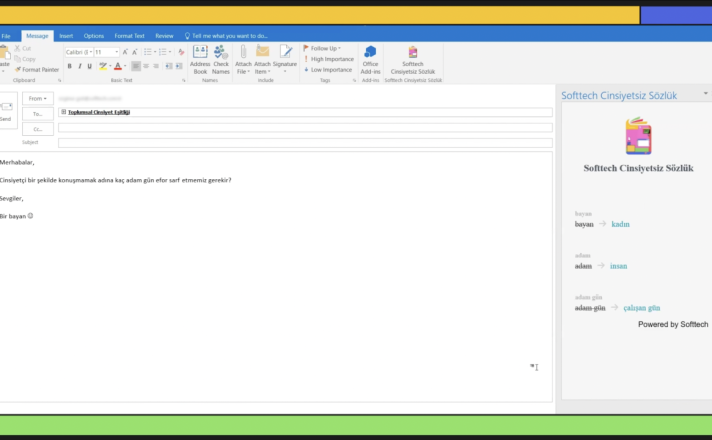Mark message as High Importance
Screen dimensions: 712x440
(x=329, y=59)
